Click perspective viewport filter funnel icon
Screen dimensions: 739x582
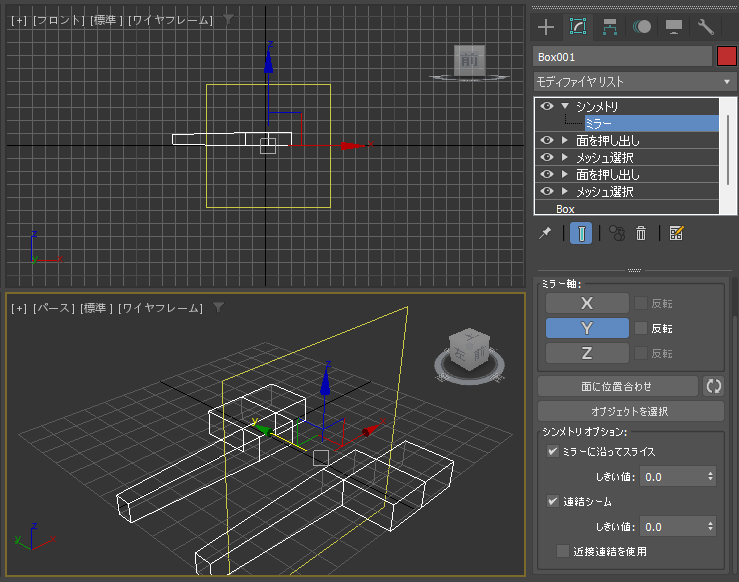[x=218, y=308]
